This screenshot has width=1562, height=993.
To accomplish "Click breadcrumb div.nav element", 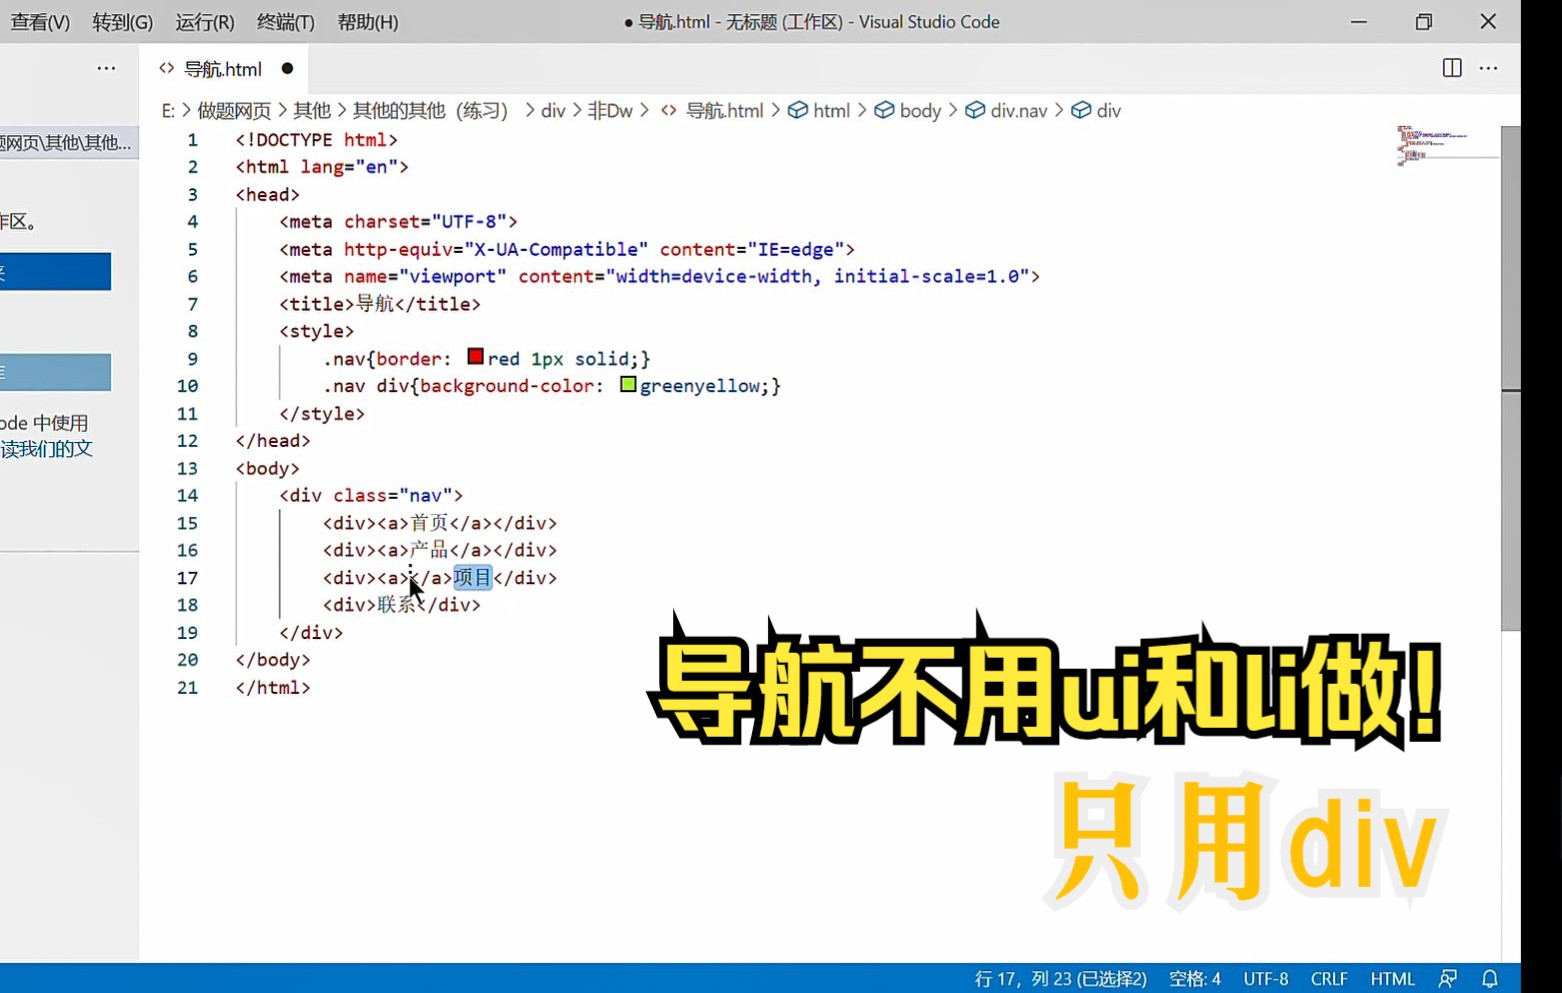I will (x=1019, y=111).
